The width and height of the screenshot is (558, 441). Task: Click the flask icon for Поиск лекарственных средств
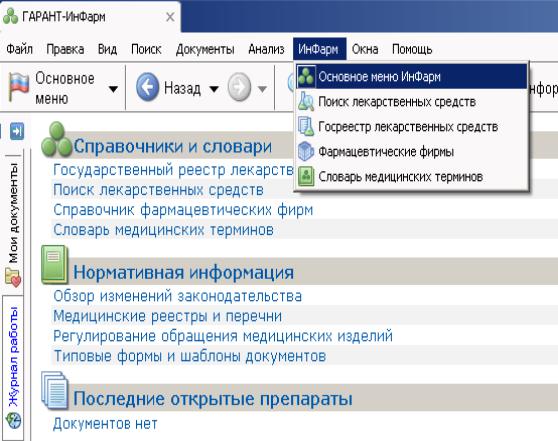coord(306,101)
